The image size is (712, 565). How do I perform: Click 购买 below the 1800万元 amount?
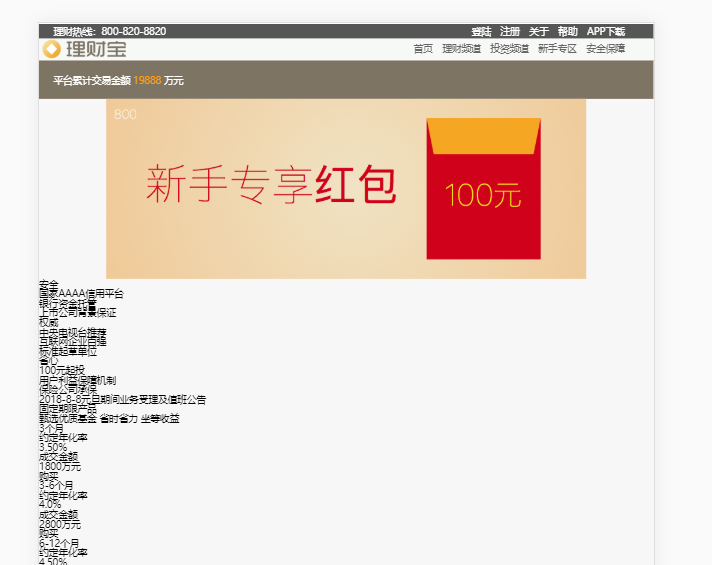pyautogui.click(x=49, y=476)
